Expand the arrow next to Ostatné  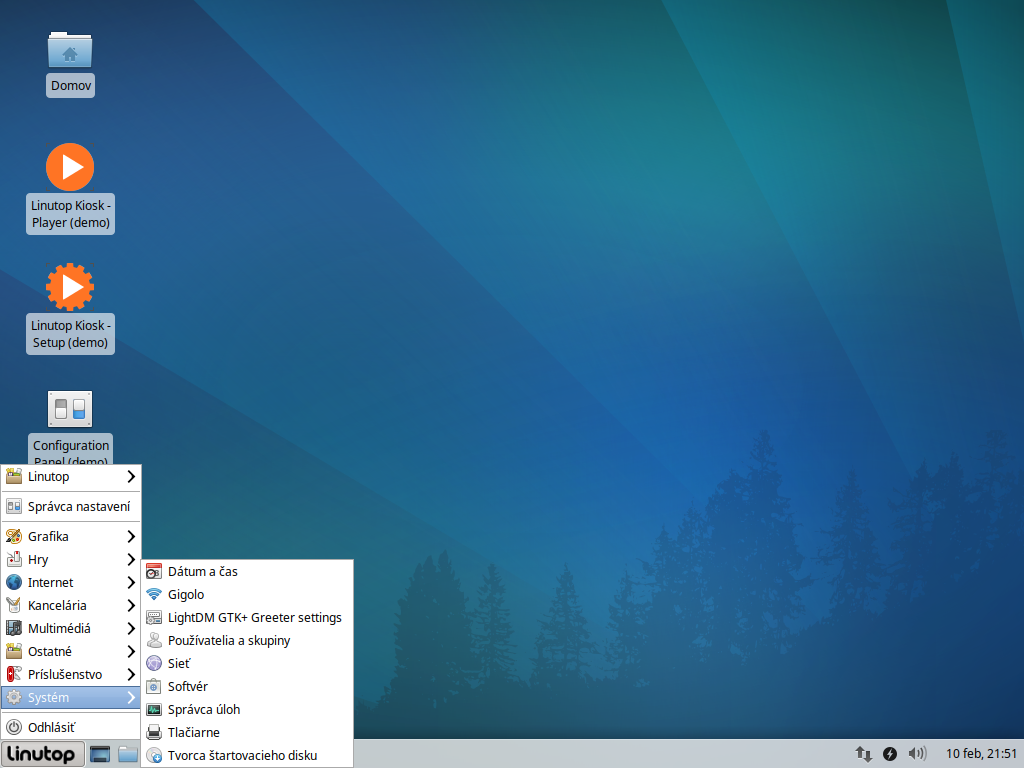pos(131,652)
